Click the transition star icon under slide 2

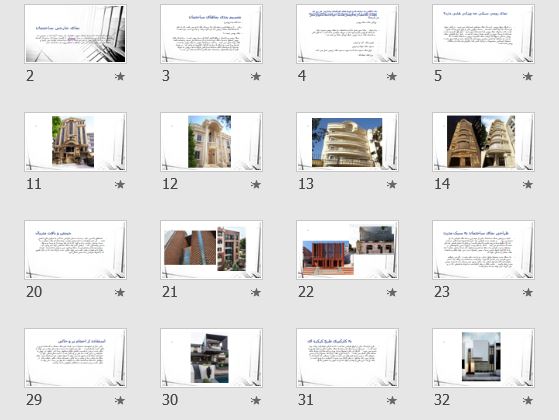coord(120,76)
